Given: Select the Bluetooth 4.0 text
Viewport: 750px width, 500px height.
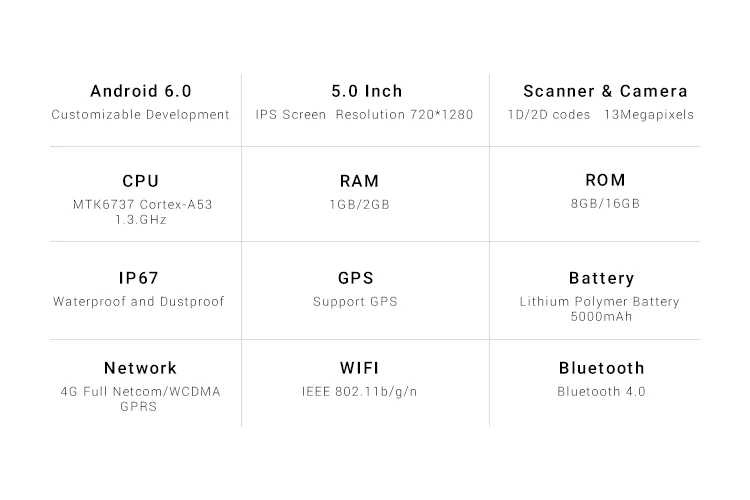Looking at the screenshot, I should pos(601,392).
